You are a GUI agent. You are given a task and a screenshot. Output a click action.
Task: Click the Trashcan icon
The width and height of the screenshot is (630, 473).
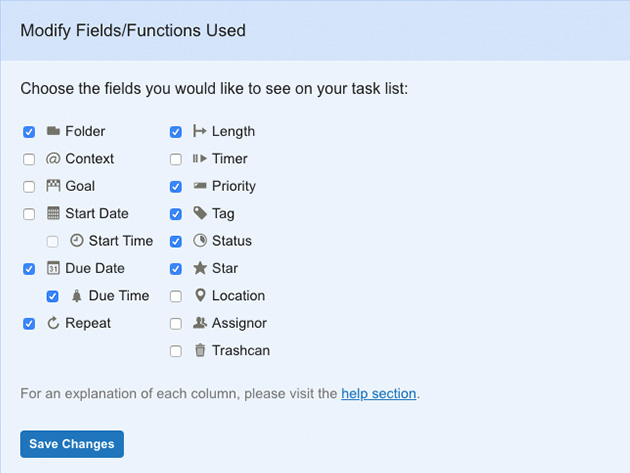(200, 350)
